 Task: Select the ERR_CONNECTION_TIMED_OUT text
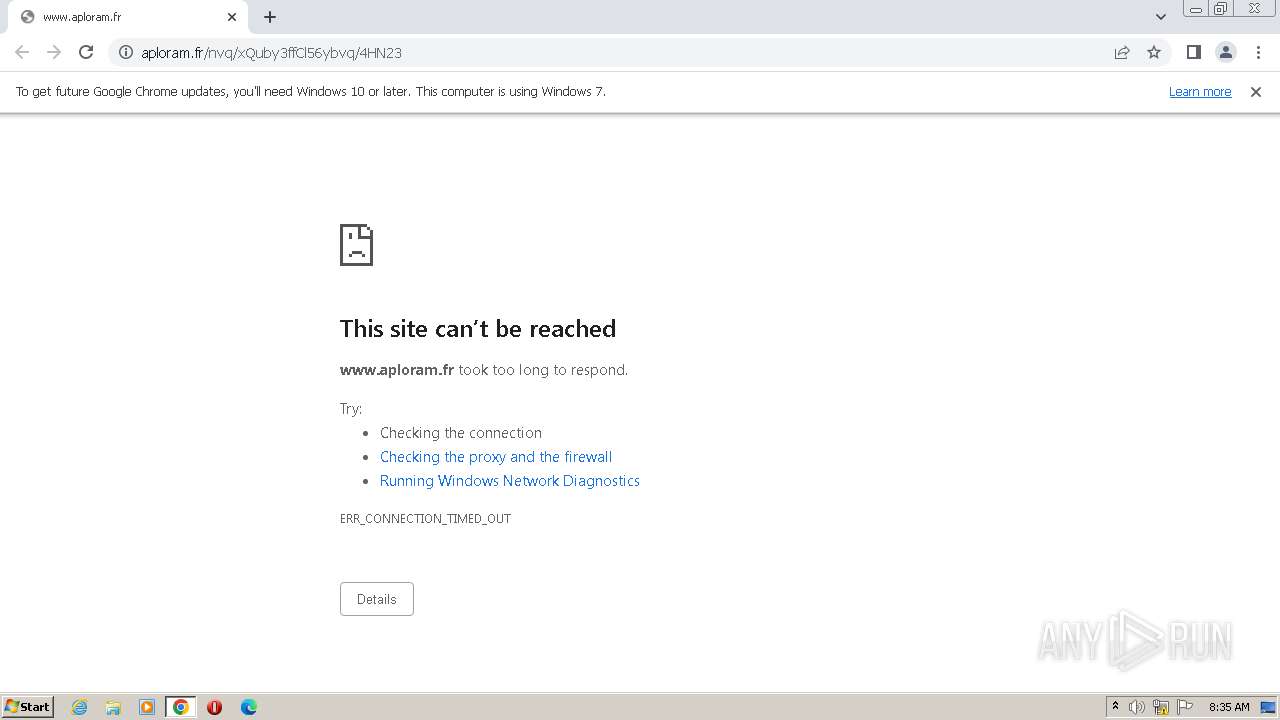tap(425, 519)
